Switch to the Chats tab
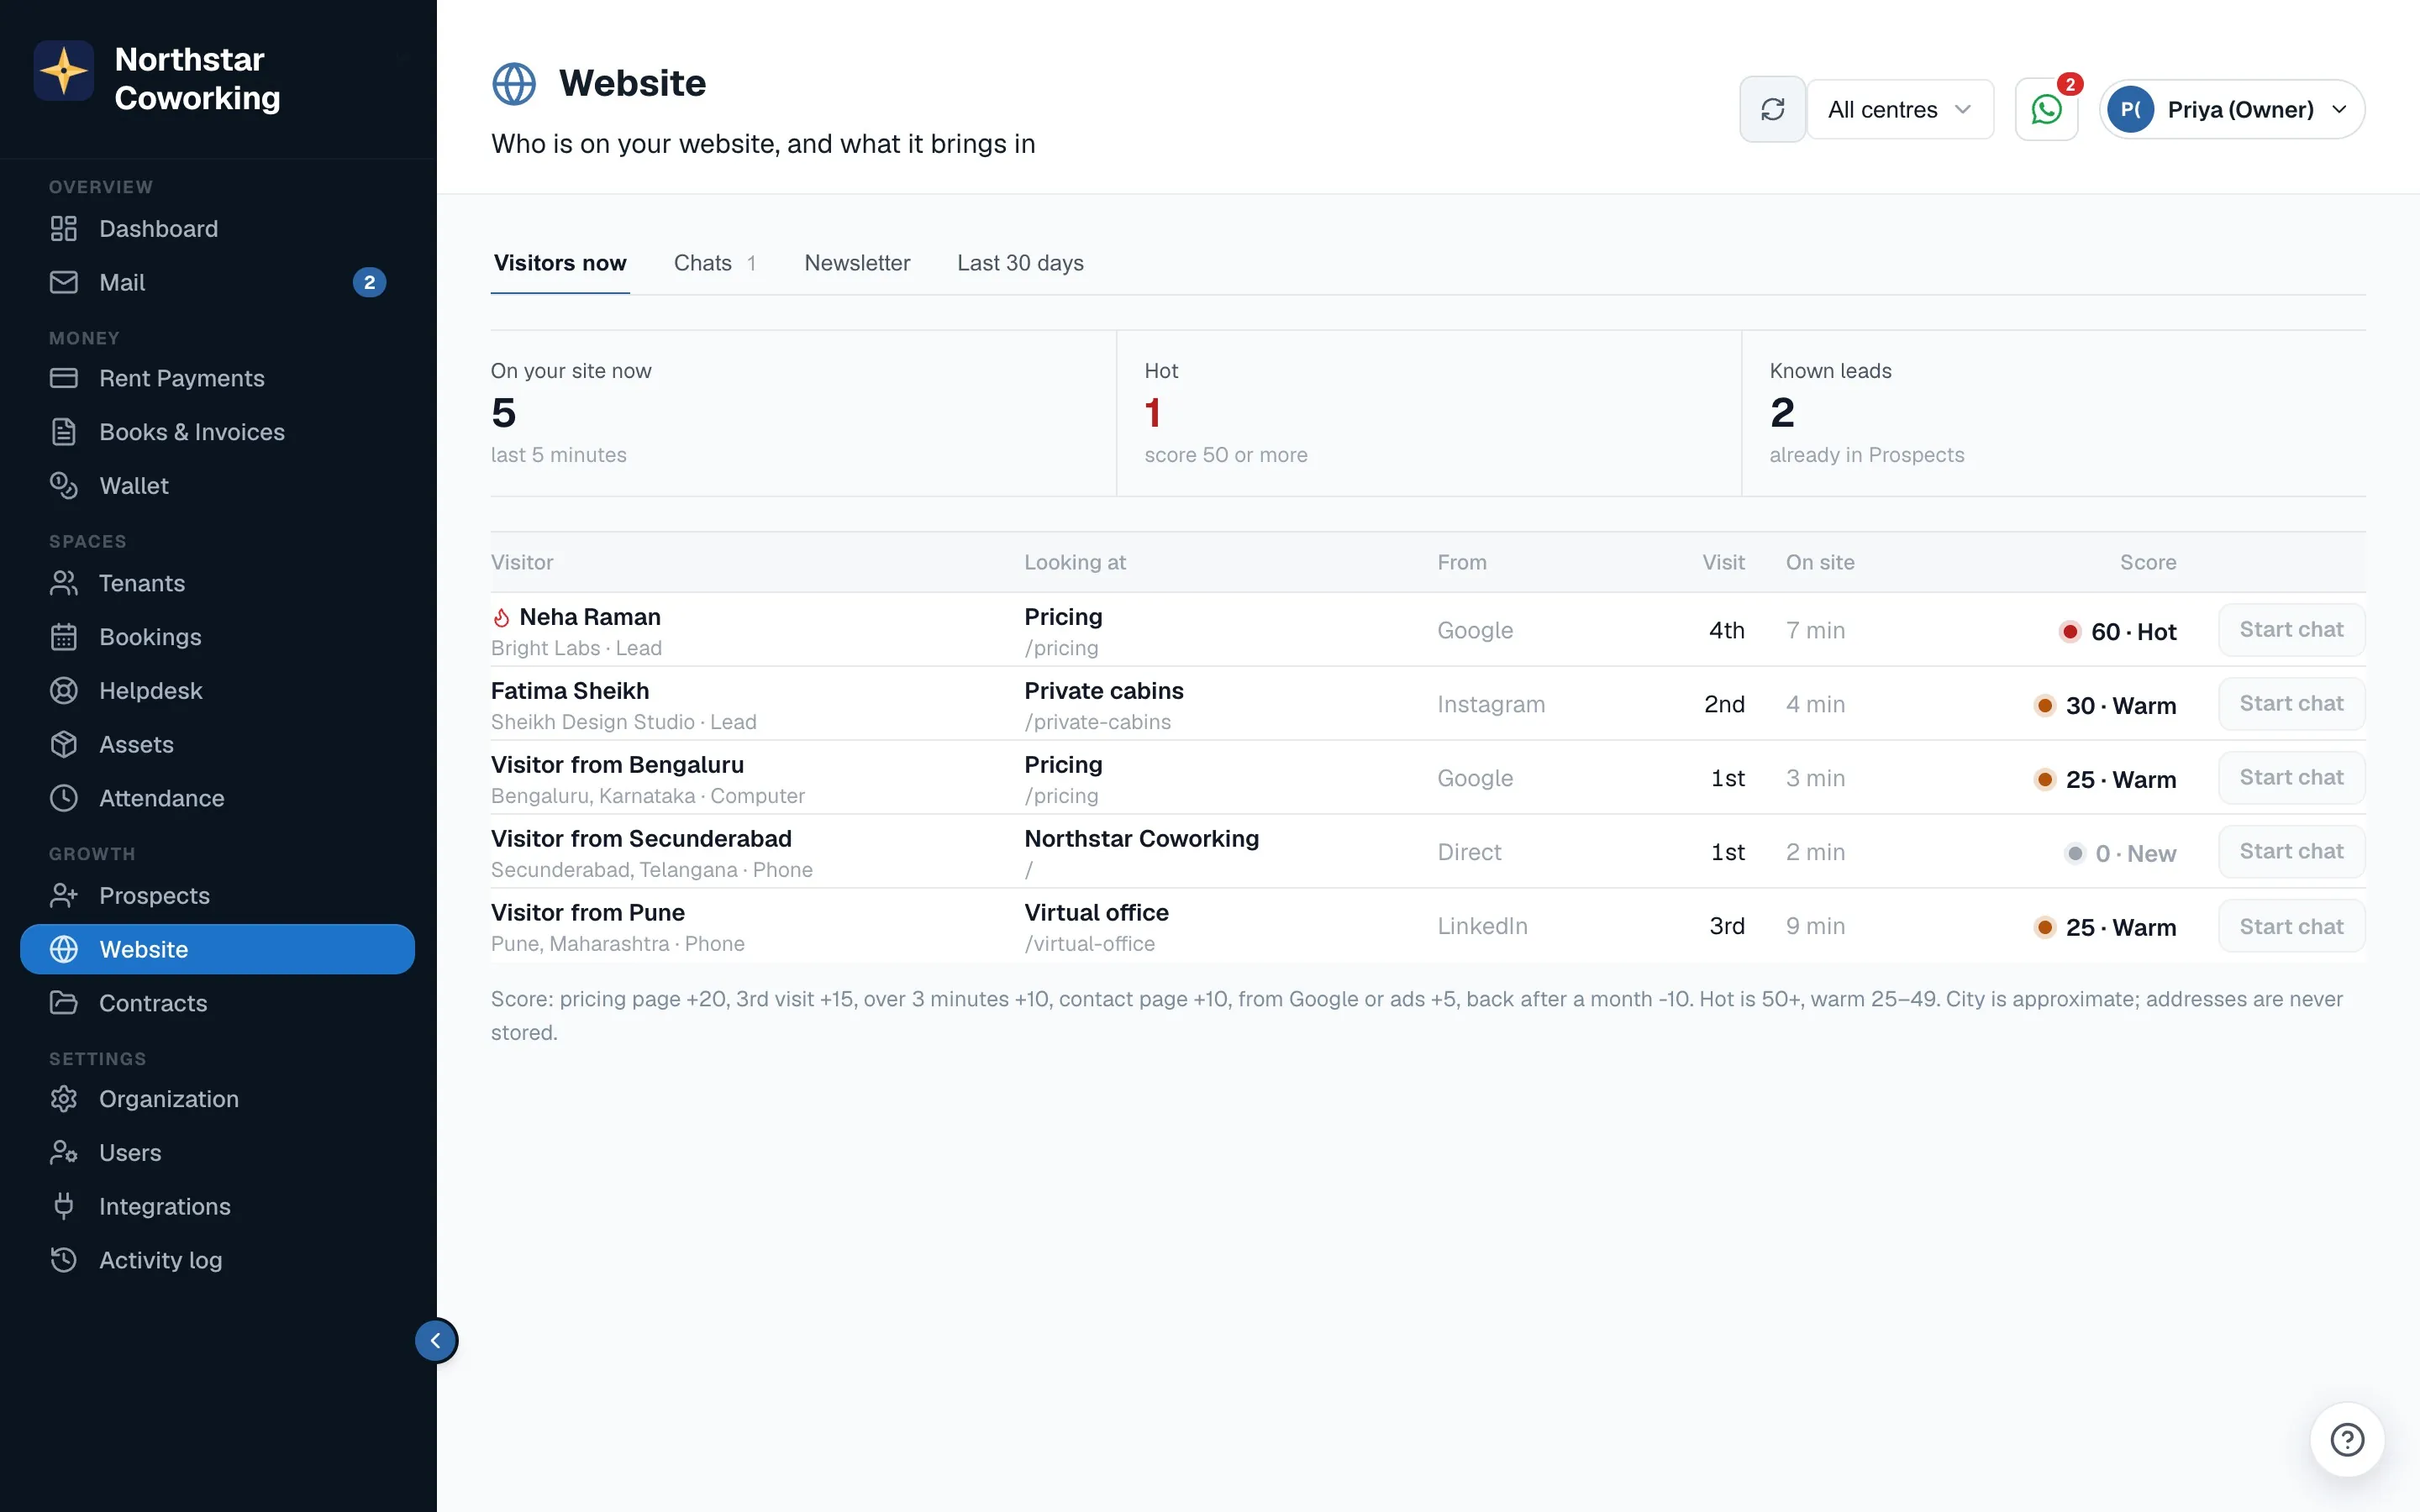Image resolution: width=2420 pixels, height=1512 pixels. coord(716,263)
